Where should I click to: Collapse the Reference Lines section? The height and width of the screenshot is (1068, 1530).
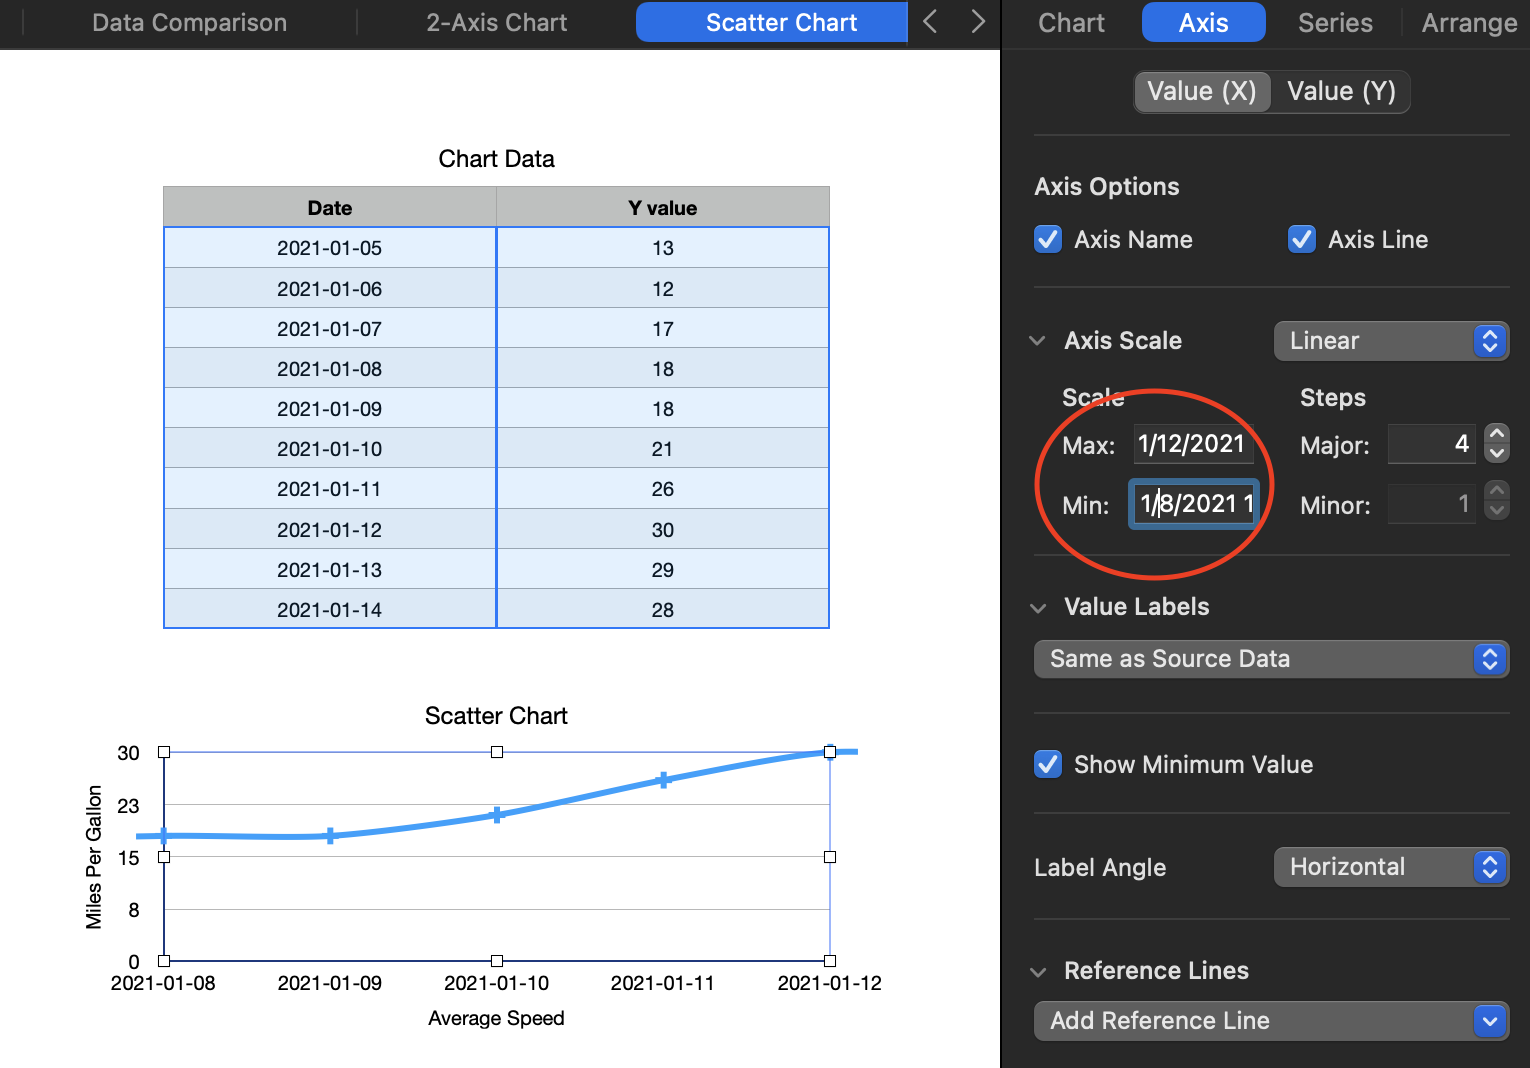point(1038,972)
